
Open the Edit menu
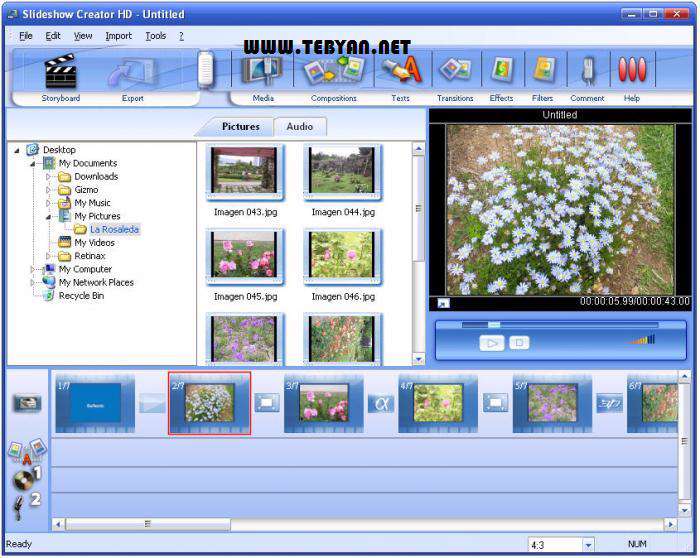coord(53,36)
